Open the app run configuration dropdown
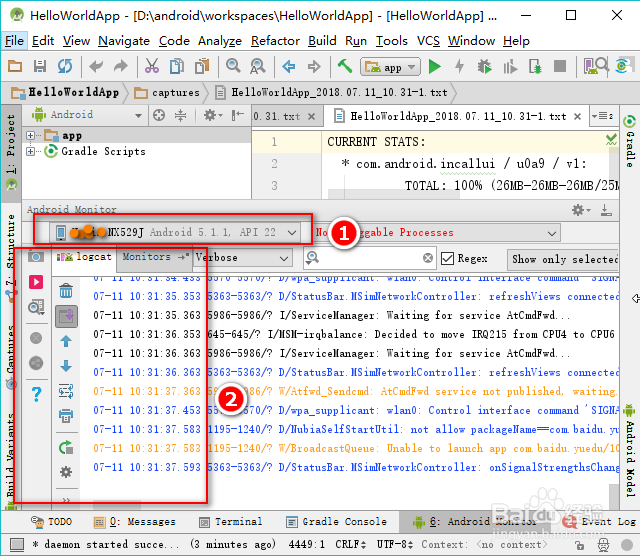The width and height of the screenshot is (640, 556). (x=390, y=67)
